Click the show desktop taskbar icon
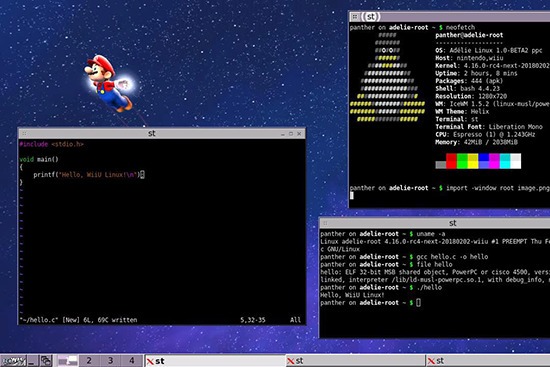Viewport: 550px width, 367px height. pos(33,361)
